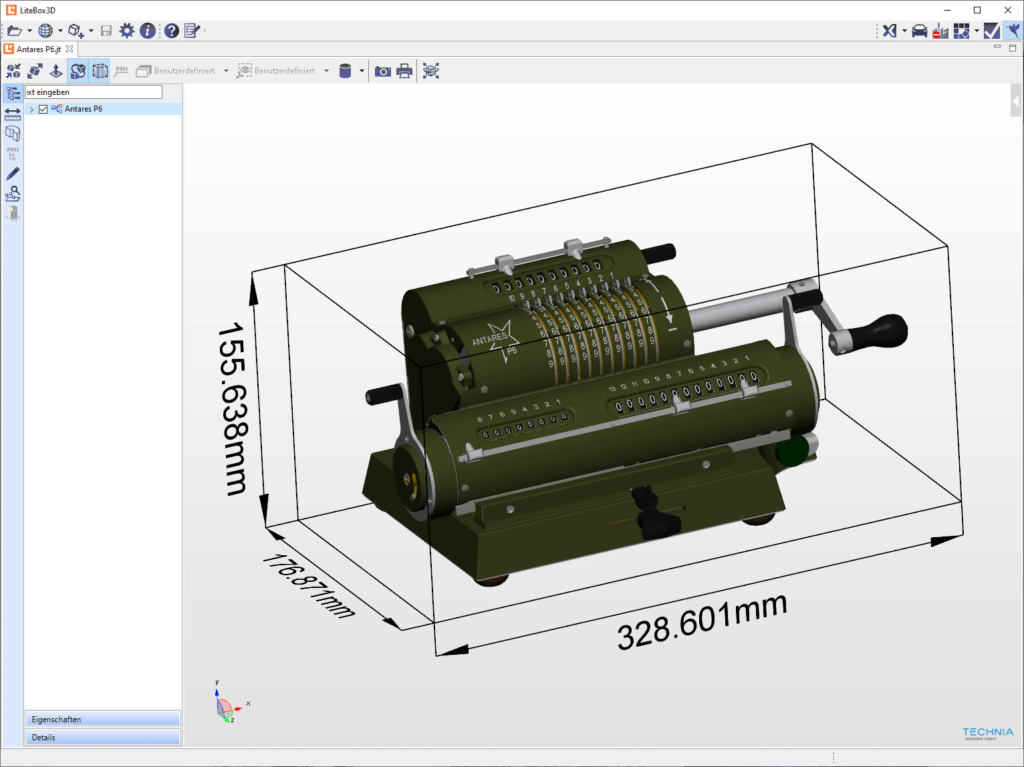Open the search structure sidebar tool

[12, 193]
